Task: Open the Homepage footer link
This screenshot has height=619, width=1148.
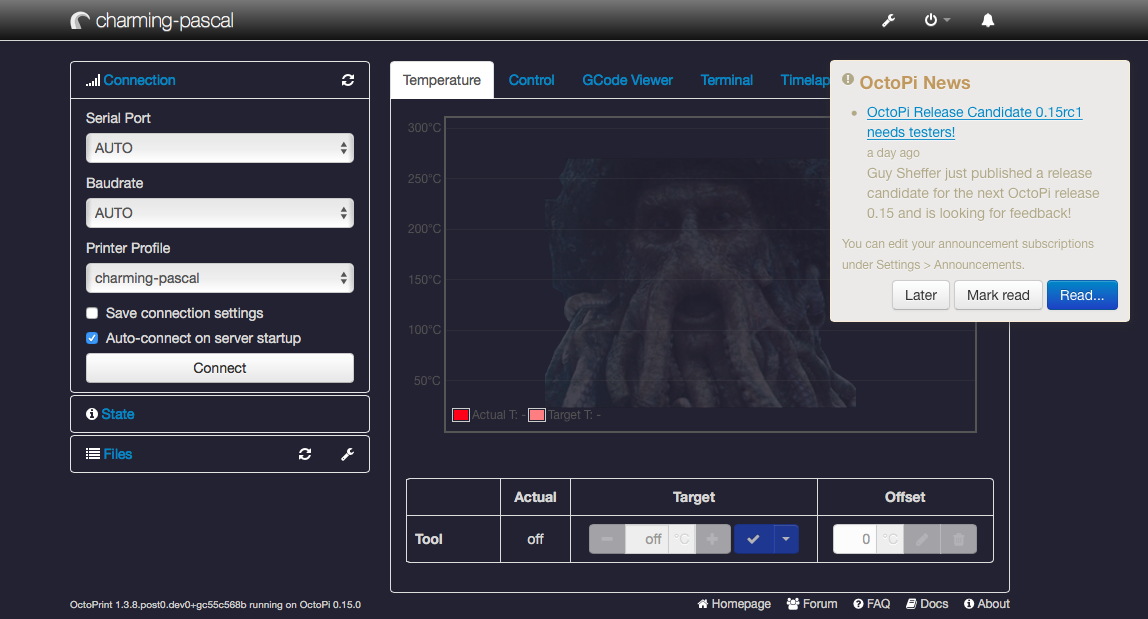Action: click(x=734, y=604)
